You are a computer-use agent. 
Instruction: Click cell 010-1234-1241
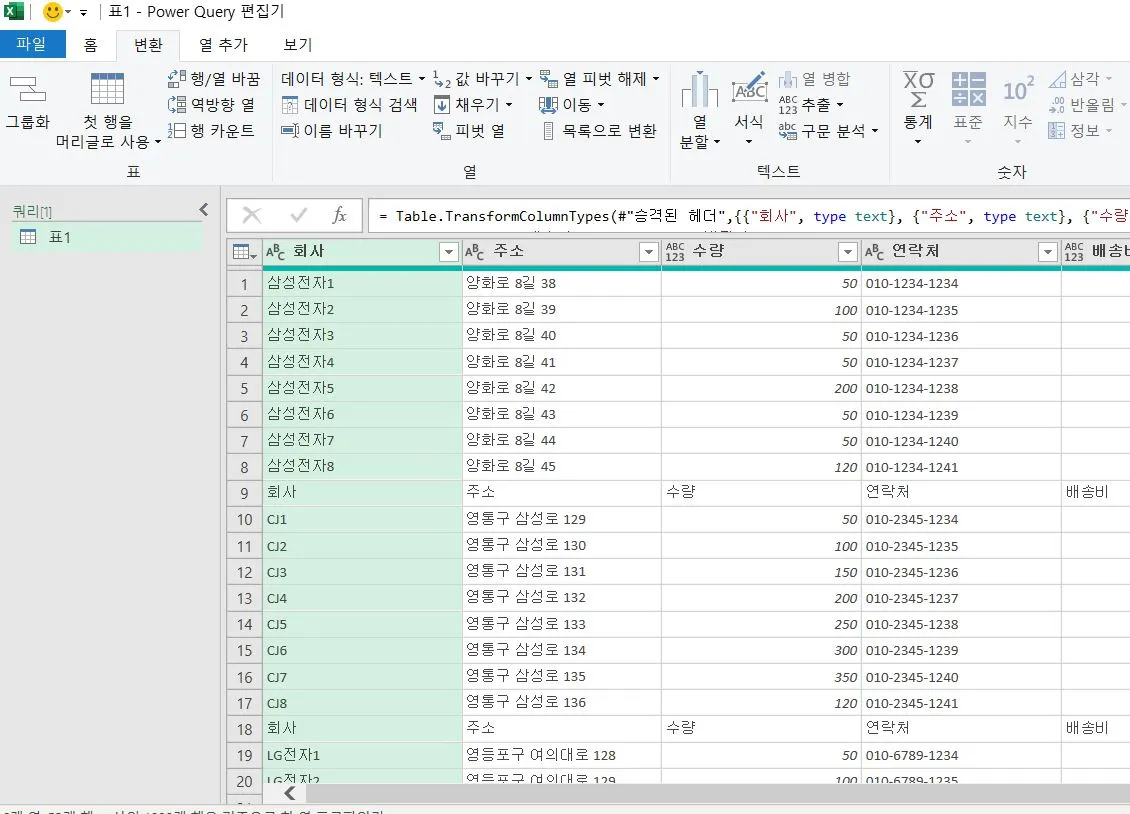pos(961,467)
